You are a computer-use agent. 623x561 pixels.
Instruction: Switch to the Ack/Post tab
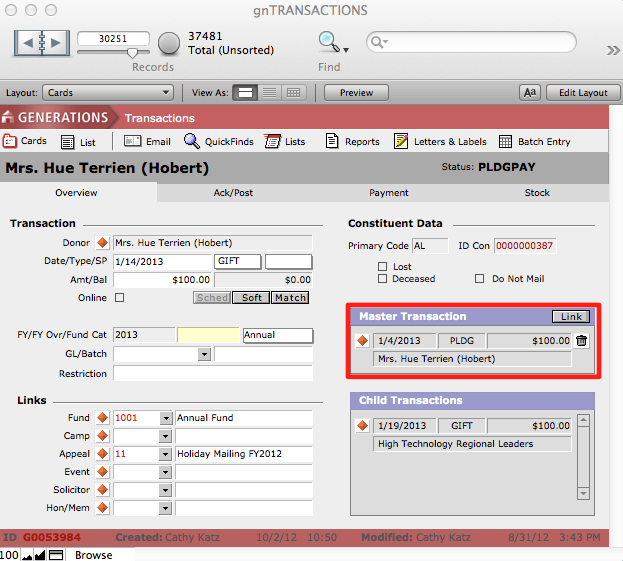tap(232, 193)
